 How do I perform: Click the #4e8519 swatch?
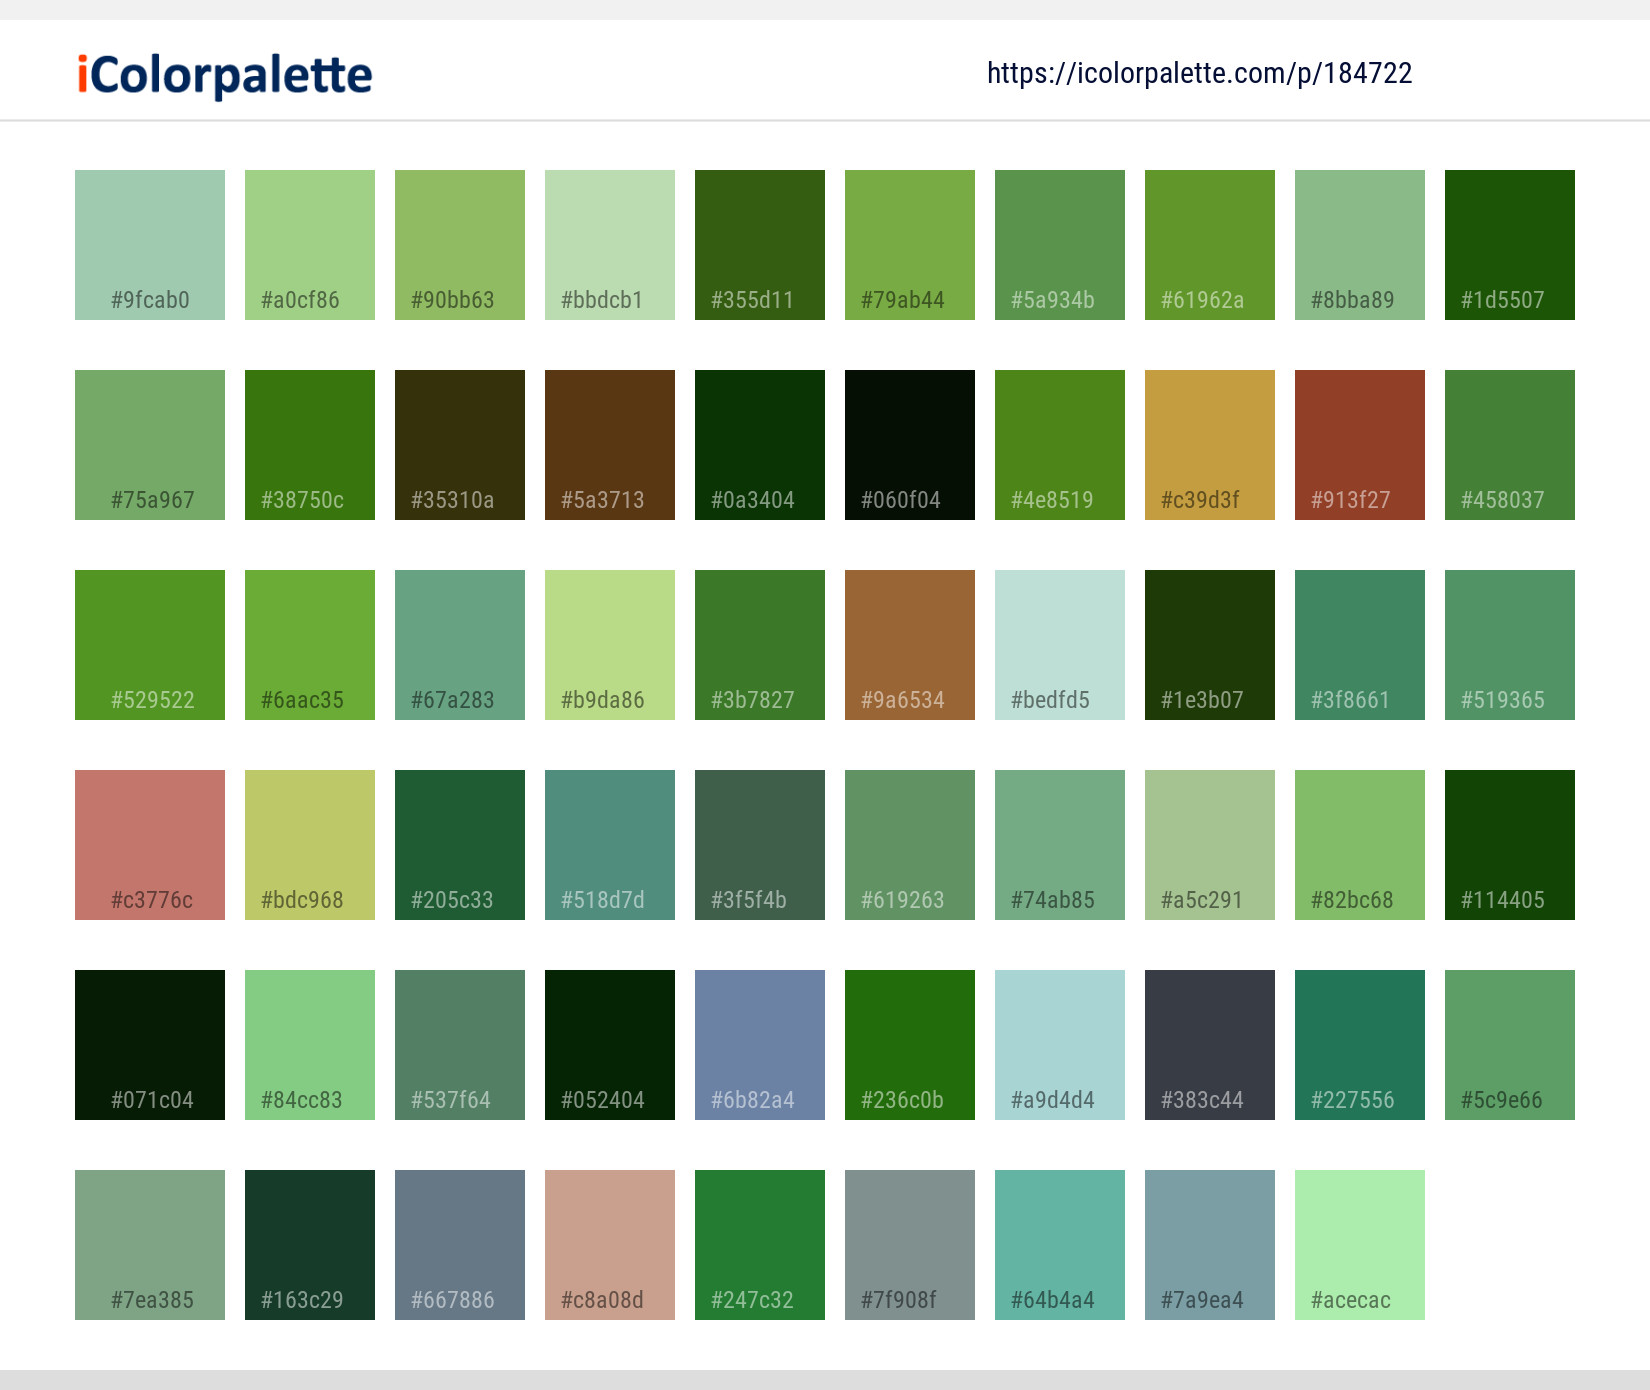tap(1060, 445)
